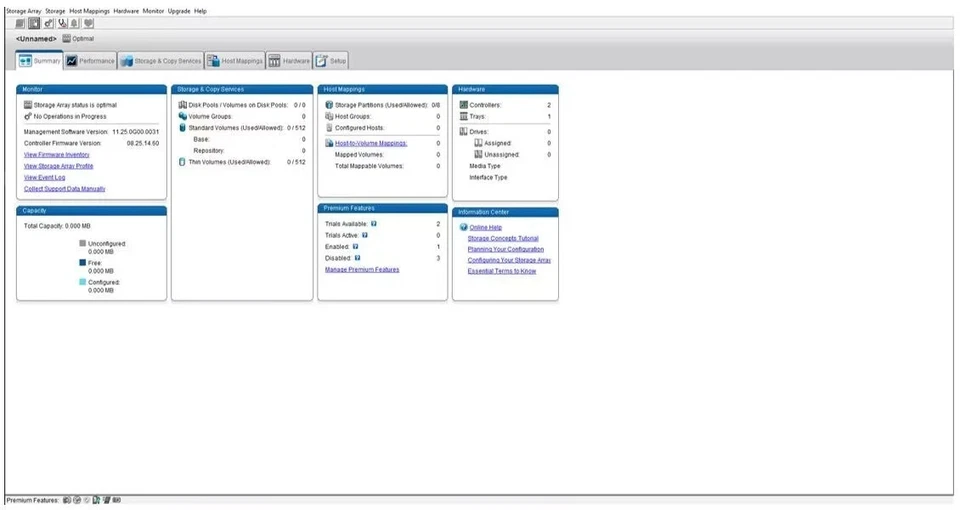Screen dimensions: 960x510
Task: Click the first gray toolbar icon below Storage Array menu
Action: click(x=20, y=23)
